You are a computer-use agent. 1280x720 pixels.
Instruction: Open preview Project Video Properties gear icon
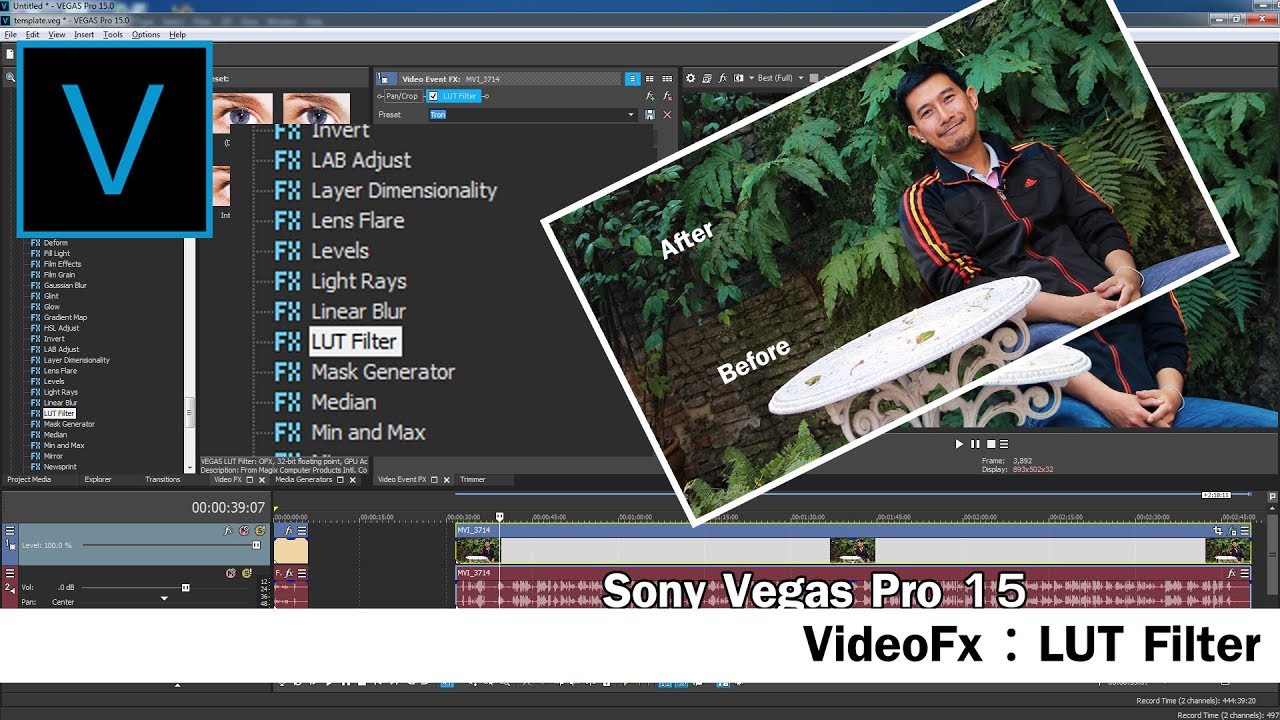coord(690,78)
